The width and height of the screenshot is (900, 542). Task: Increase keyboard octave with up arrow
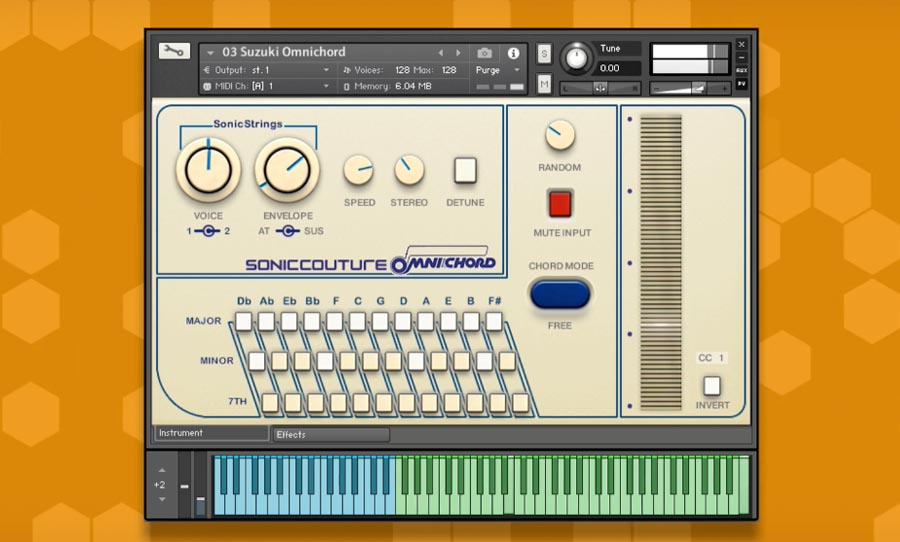(162, 470)
